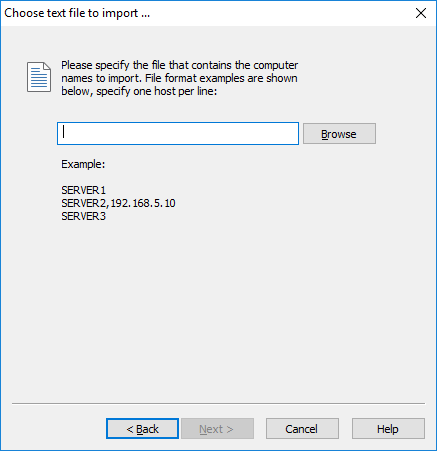
Task: Click the 'Choose text file to import' title
Action: (x=77, y=13)
